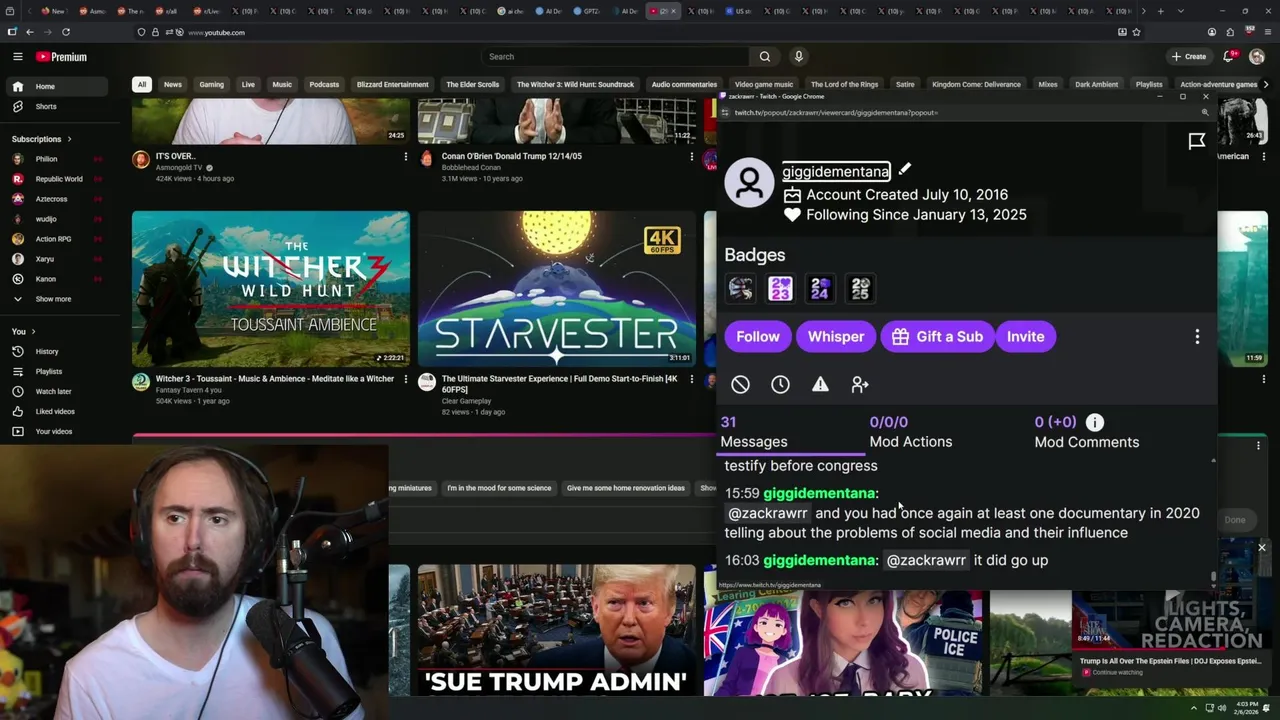Click the voice search microphone icon
1280x720 pixels.
tap(798, 57)
